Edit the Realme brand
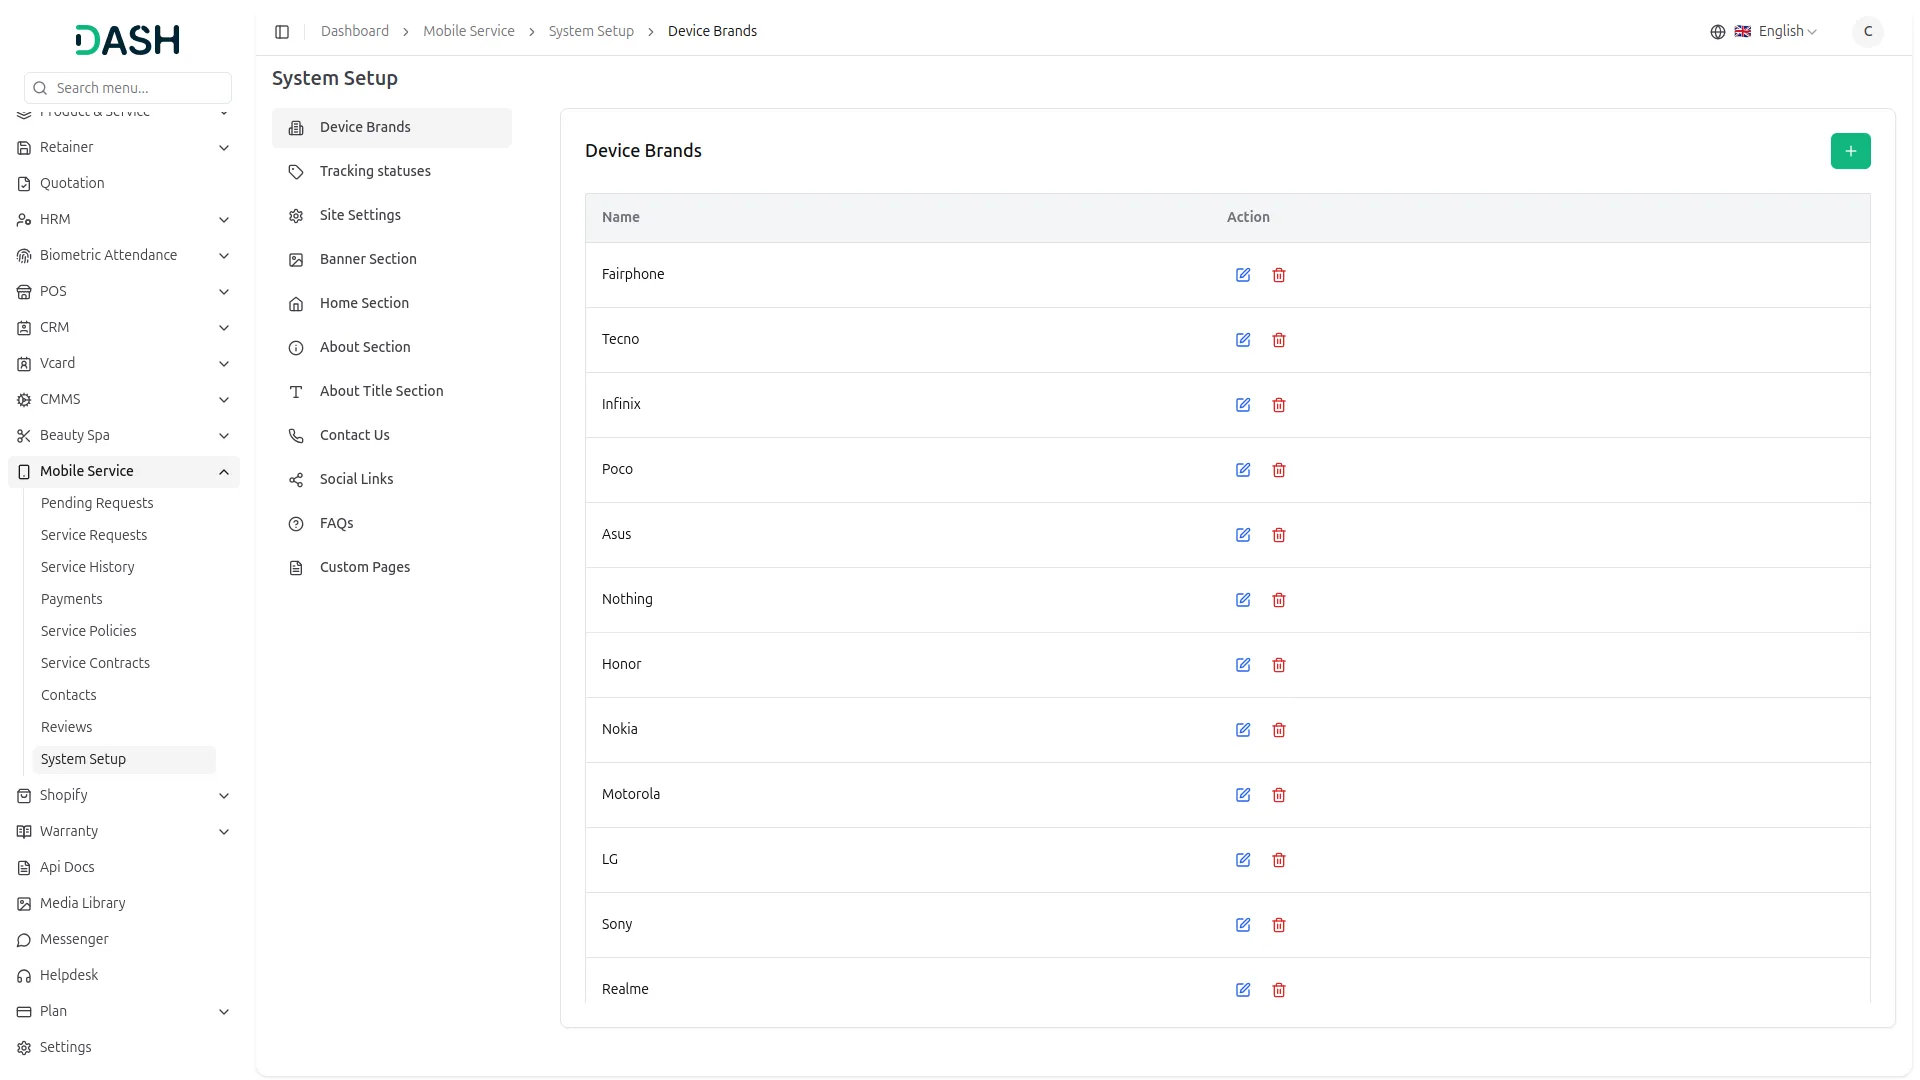This screenshot has width=1920, height=1080. [x=1243, y=990]
